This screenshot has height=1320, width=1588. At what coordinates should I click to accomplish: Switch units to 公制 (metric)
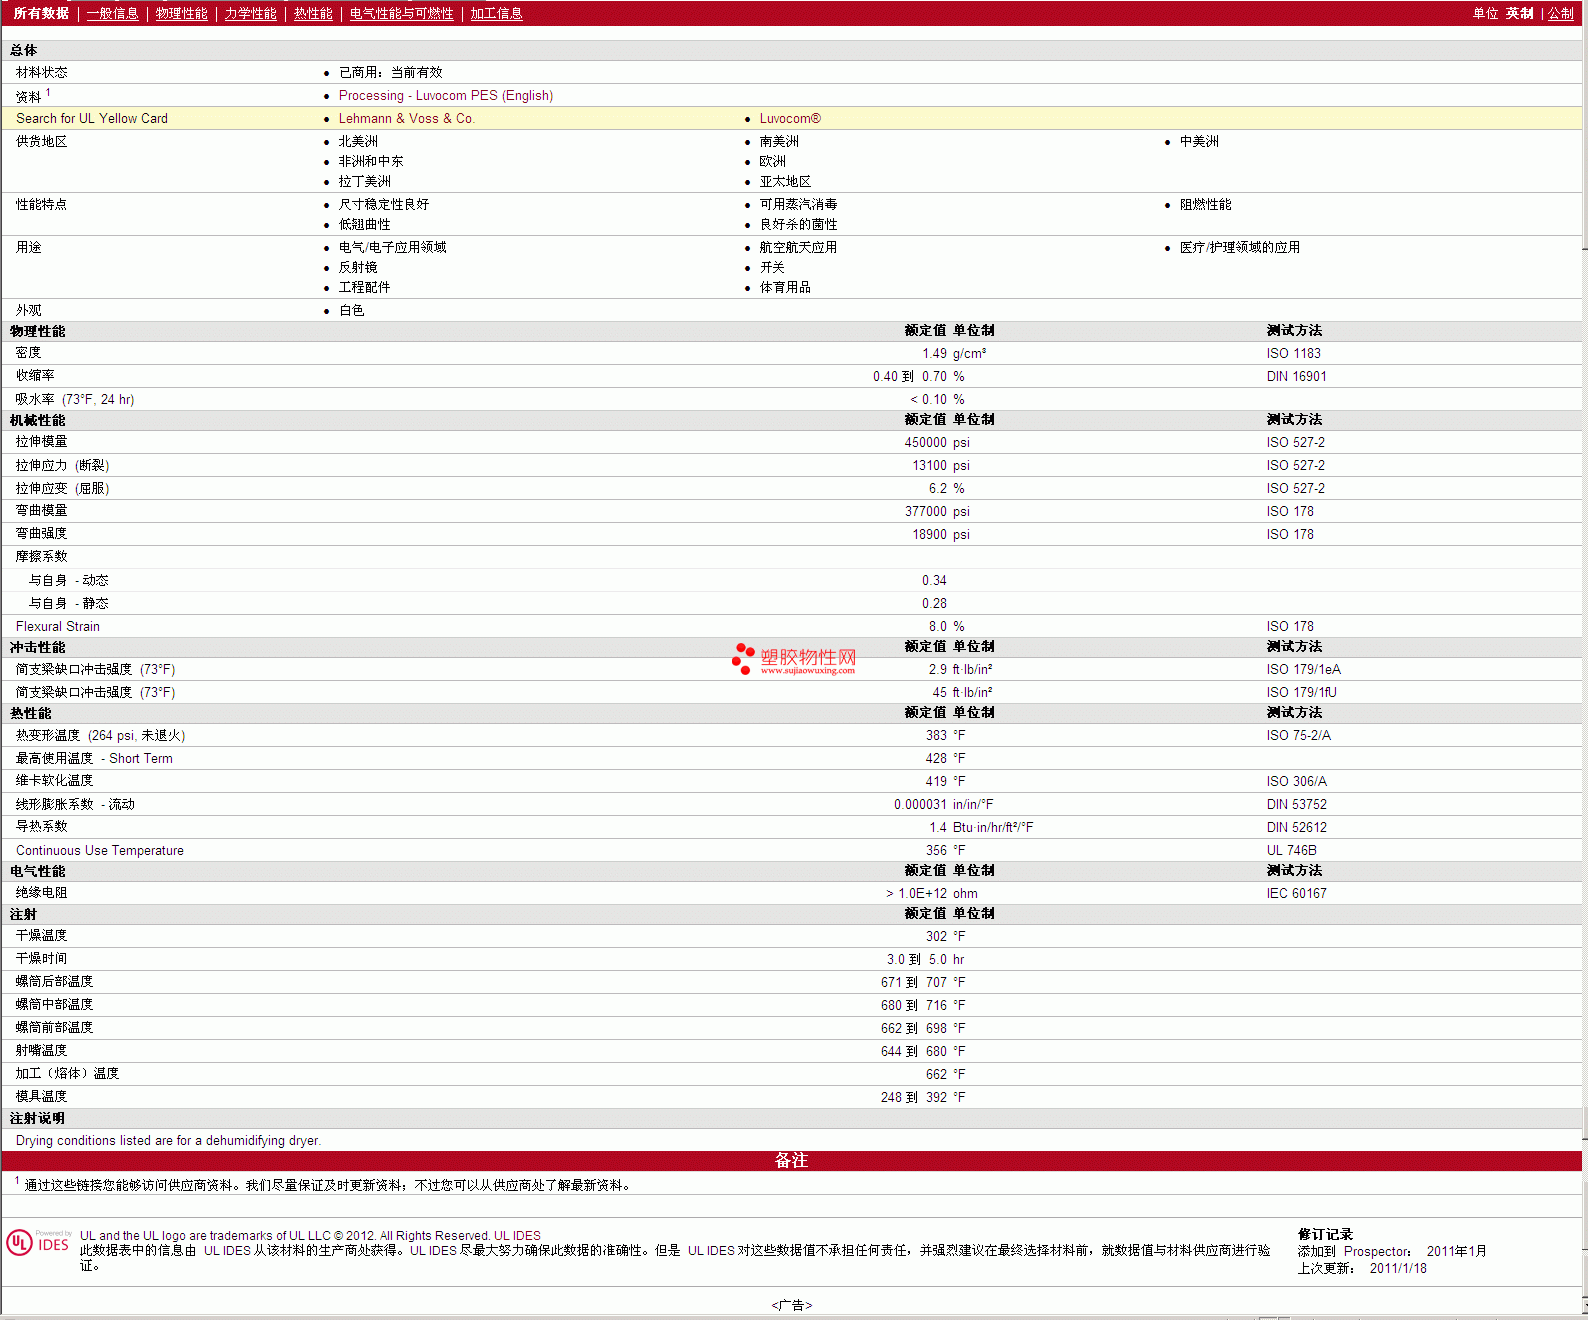(1560, 13)
